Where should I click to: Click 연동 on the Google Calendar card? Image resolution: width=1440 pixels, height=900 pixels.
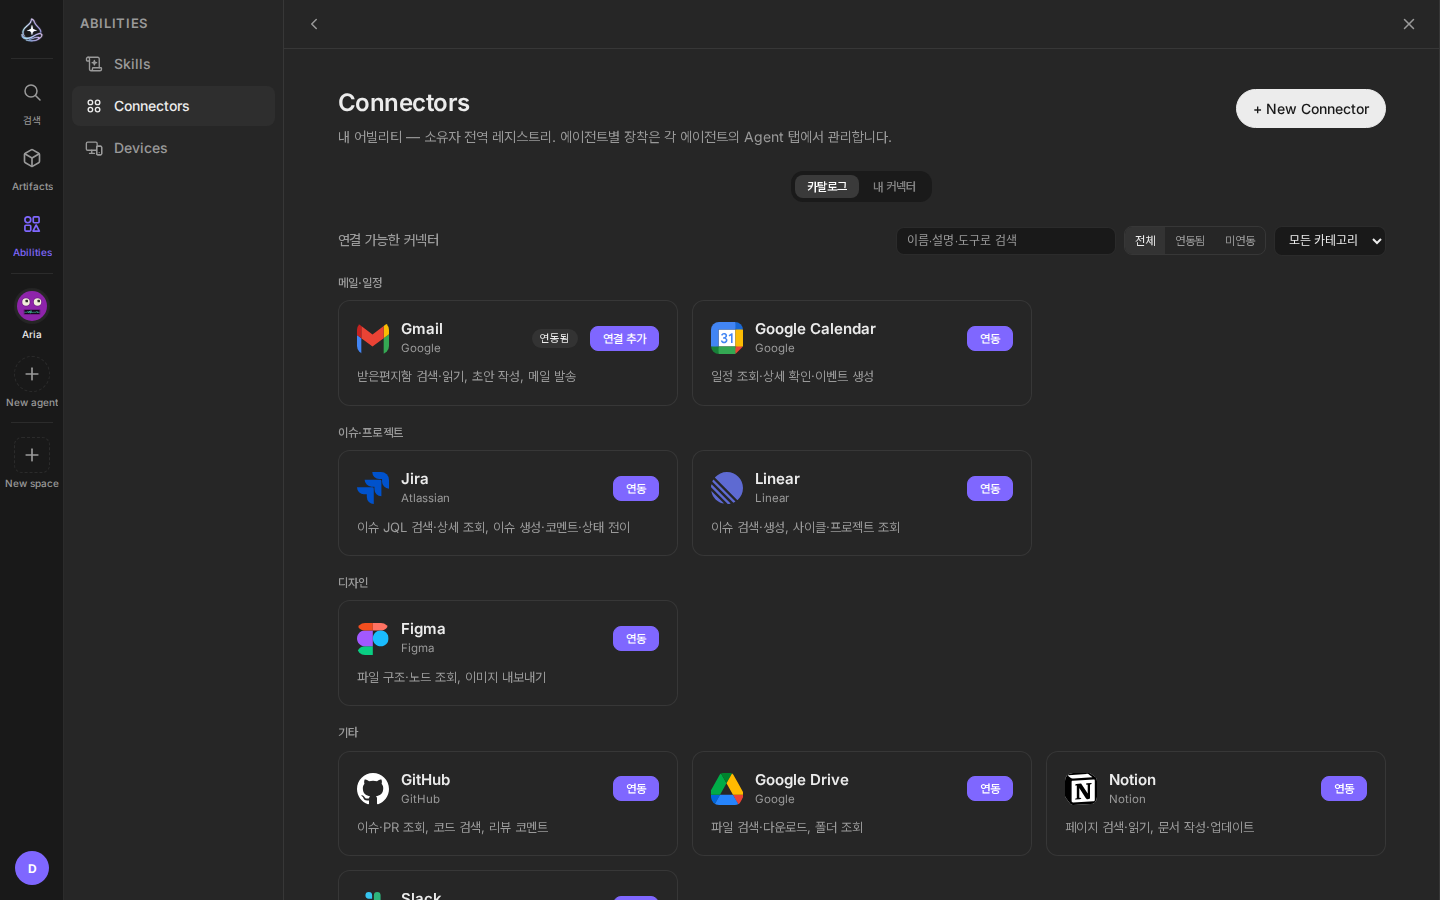(x=990, y=339)
